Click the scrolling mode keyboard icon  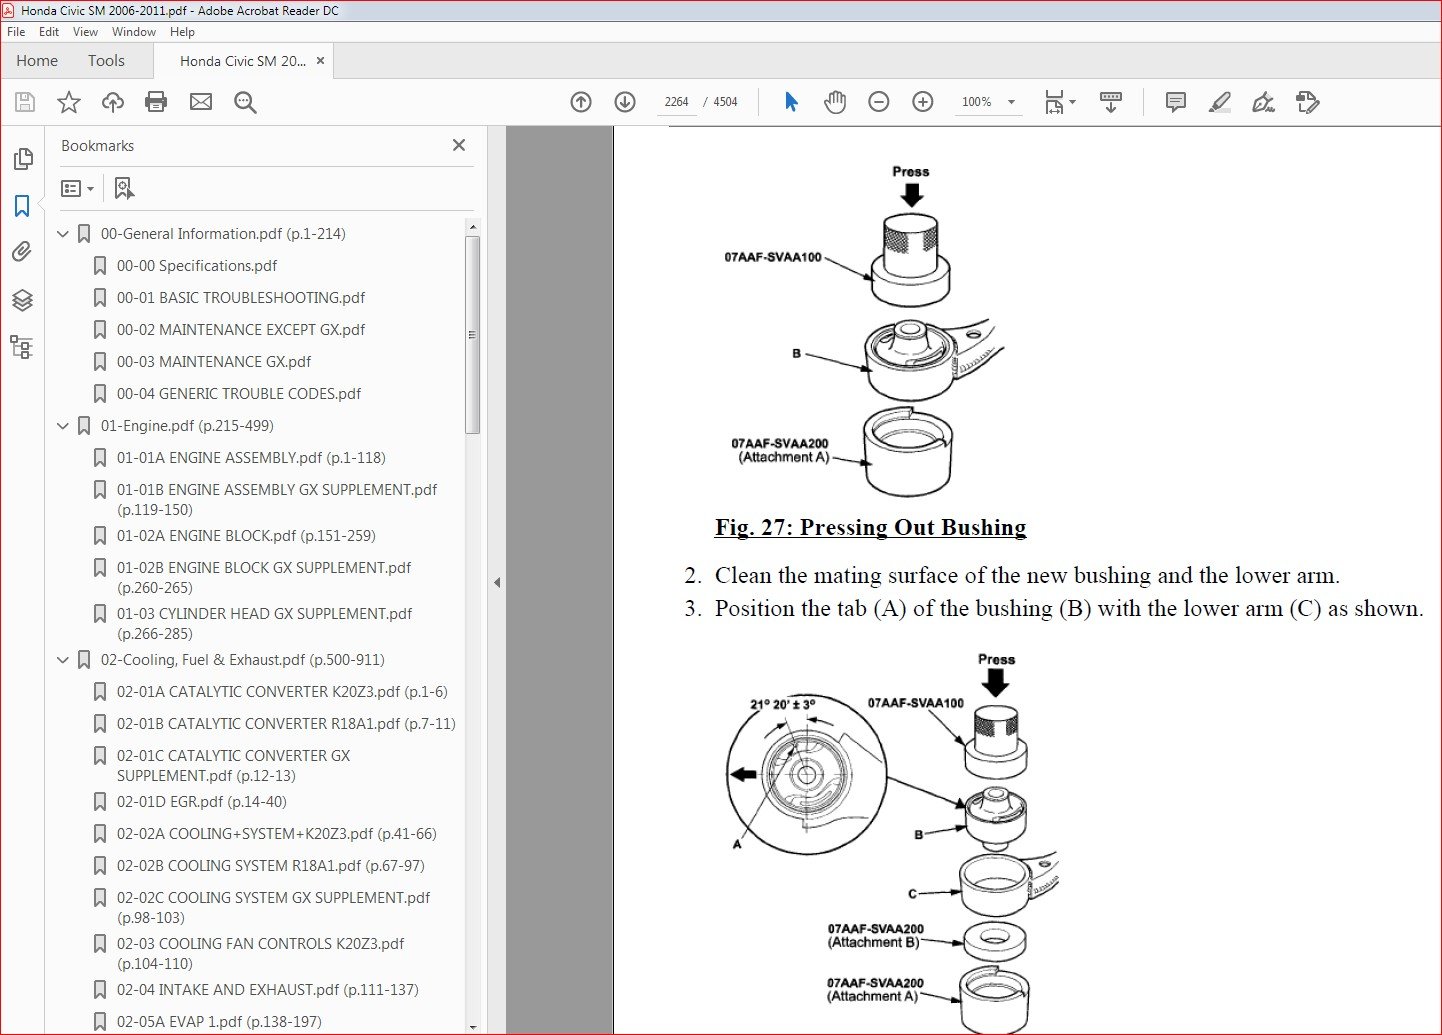1111,102
